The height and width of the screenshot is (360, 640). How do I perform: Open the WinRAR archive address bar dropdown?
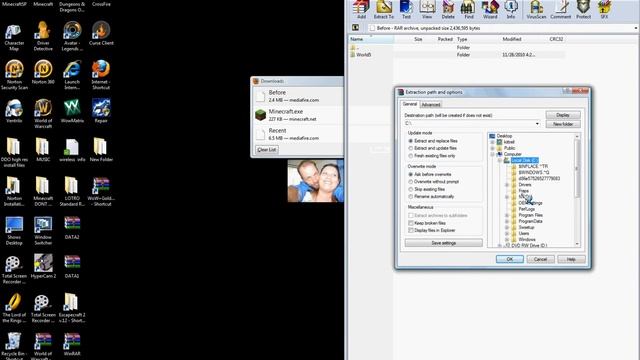pyautogui.click(x=636, y=28)
